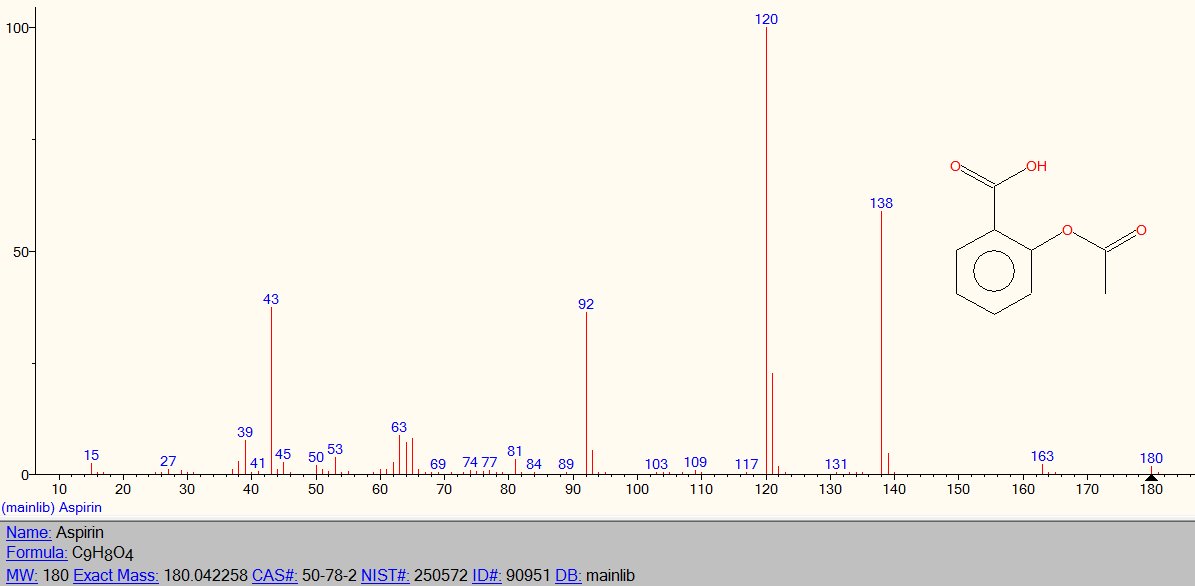Click the blue peak label 109
The height and width of the screenshot is (586, 1195).
[x=695, y=462]
